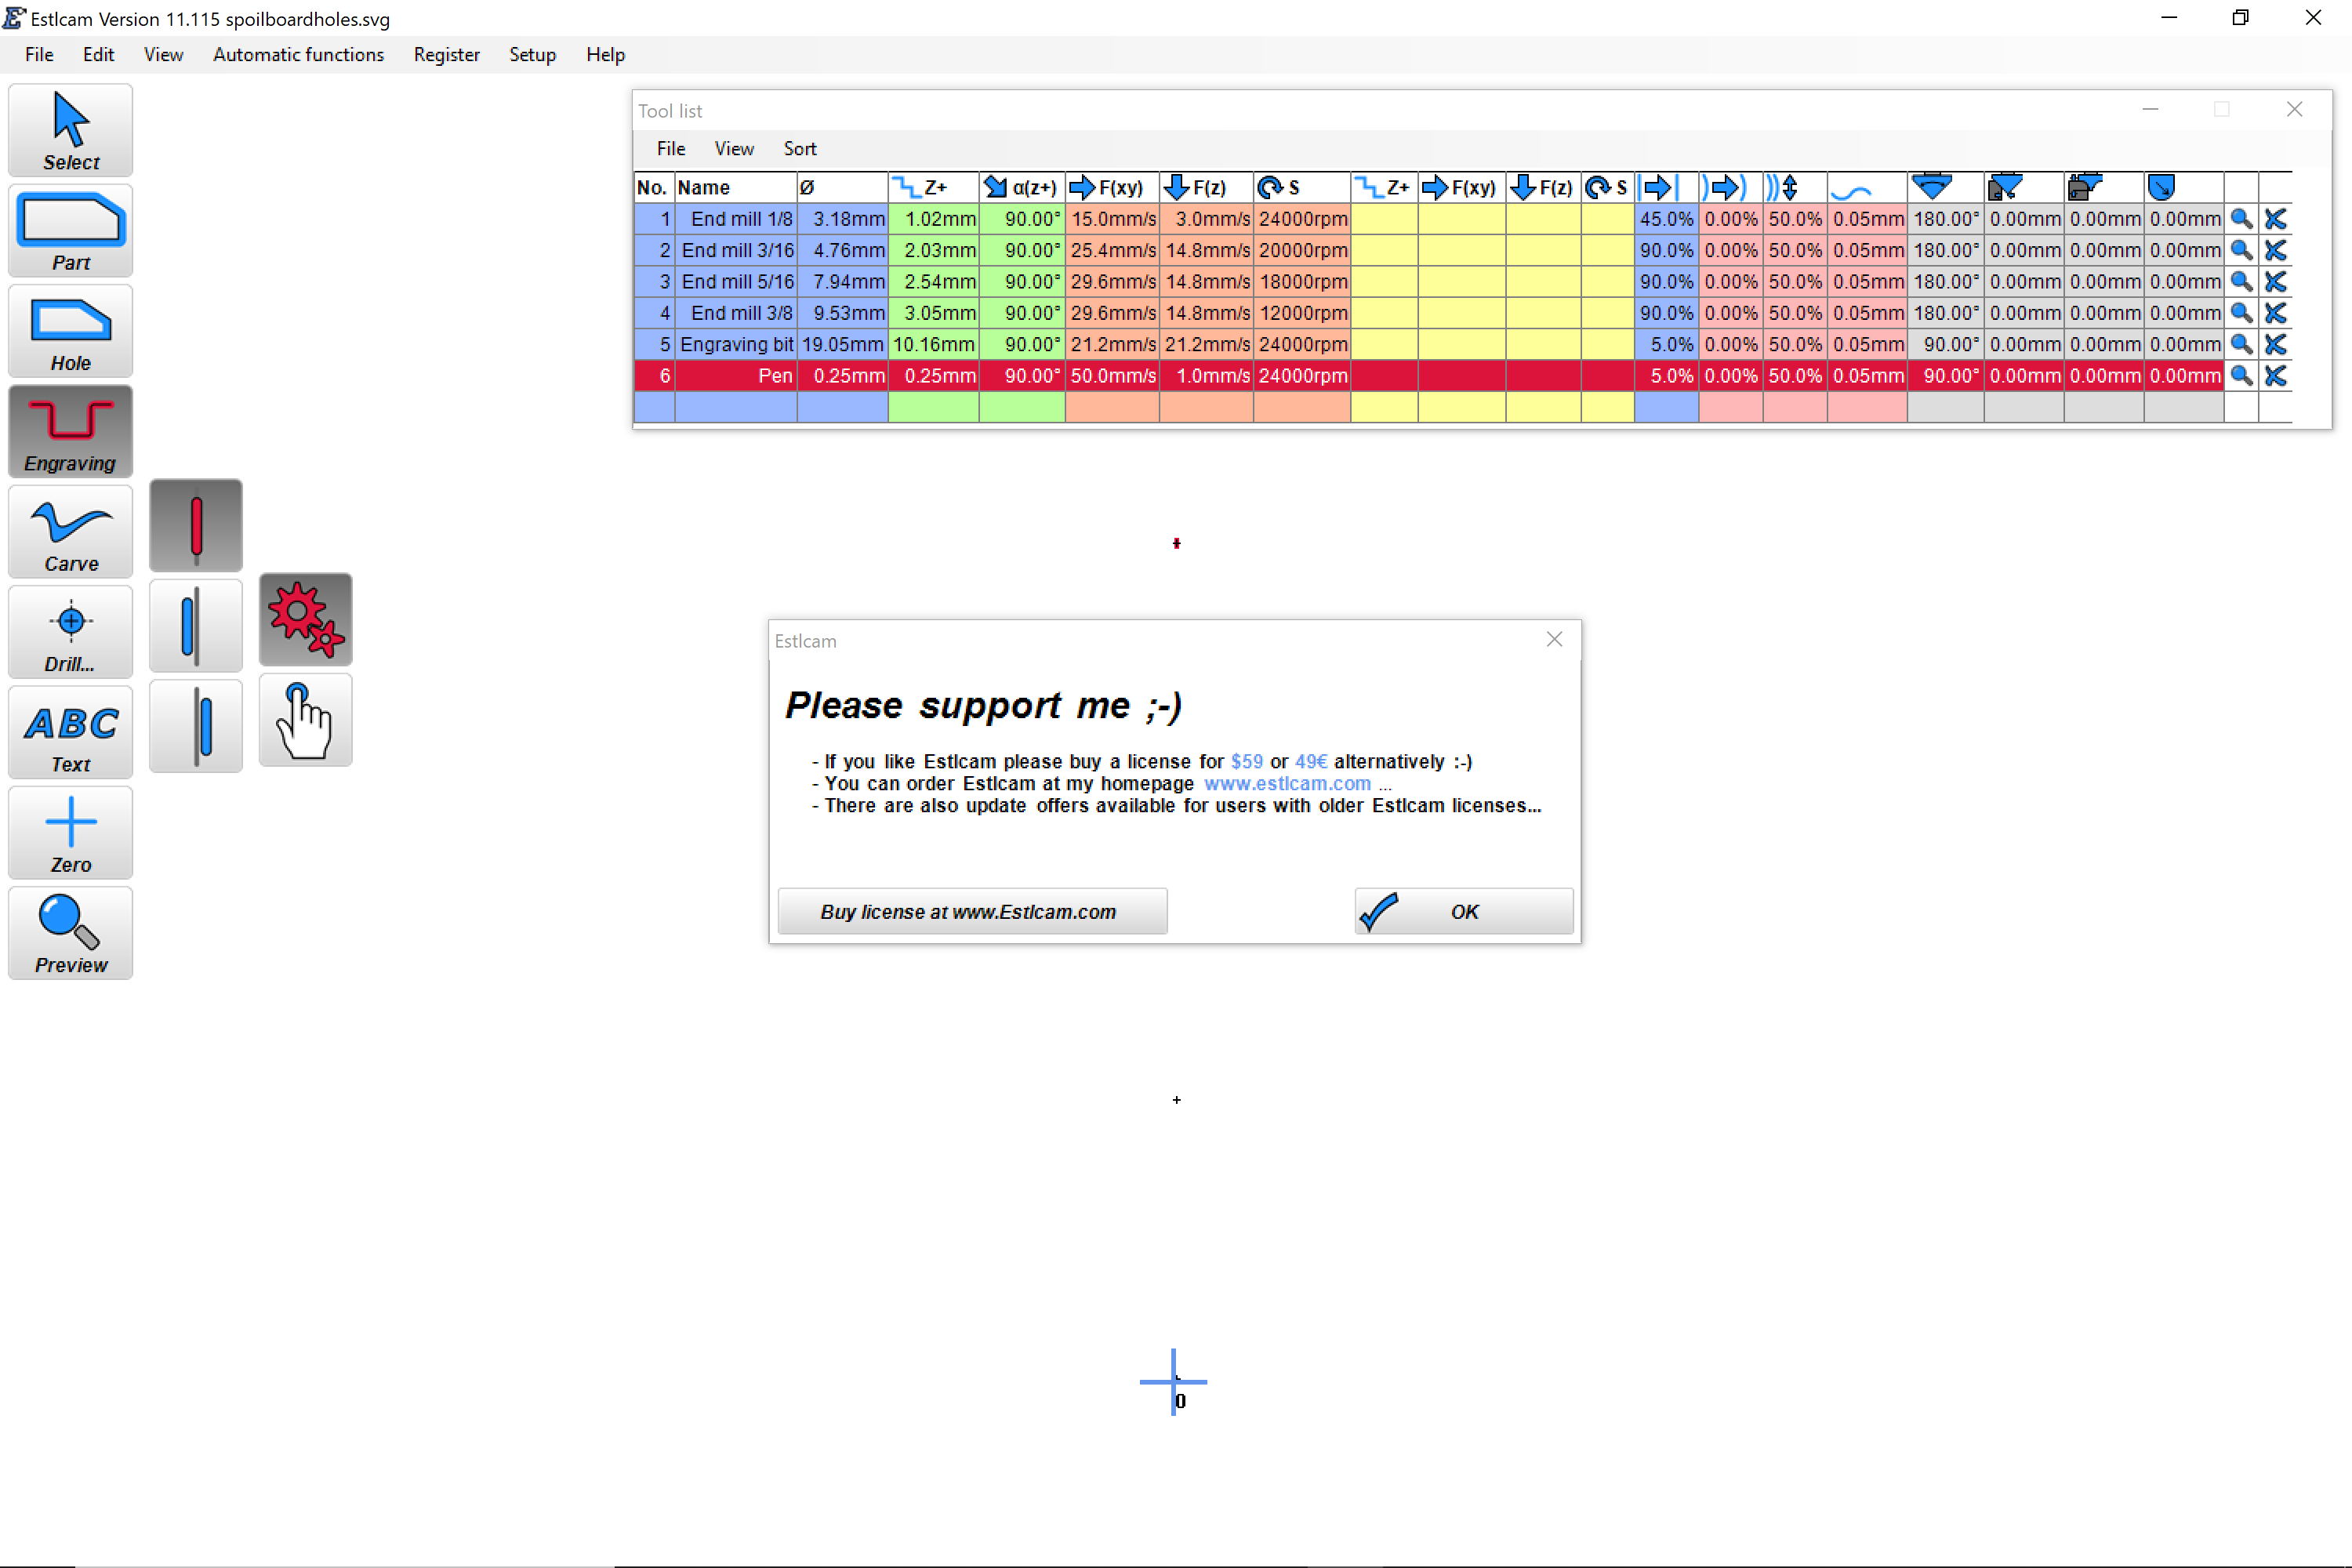
Task: Click magnifier icon in End mill 1/8 row
Action: [2241, 219]
